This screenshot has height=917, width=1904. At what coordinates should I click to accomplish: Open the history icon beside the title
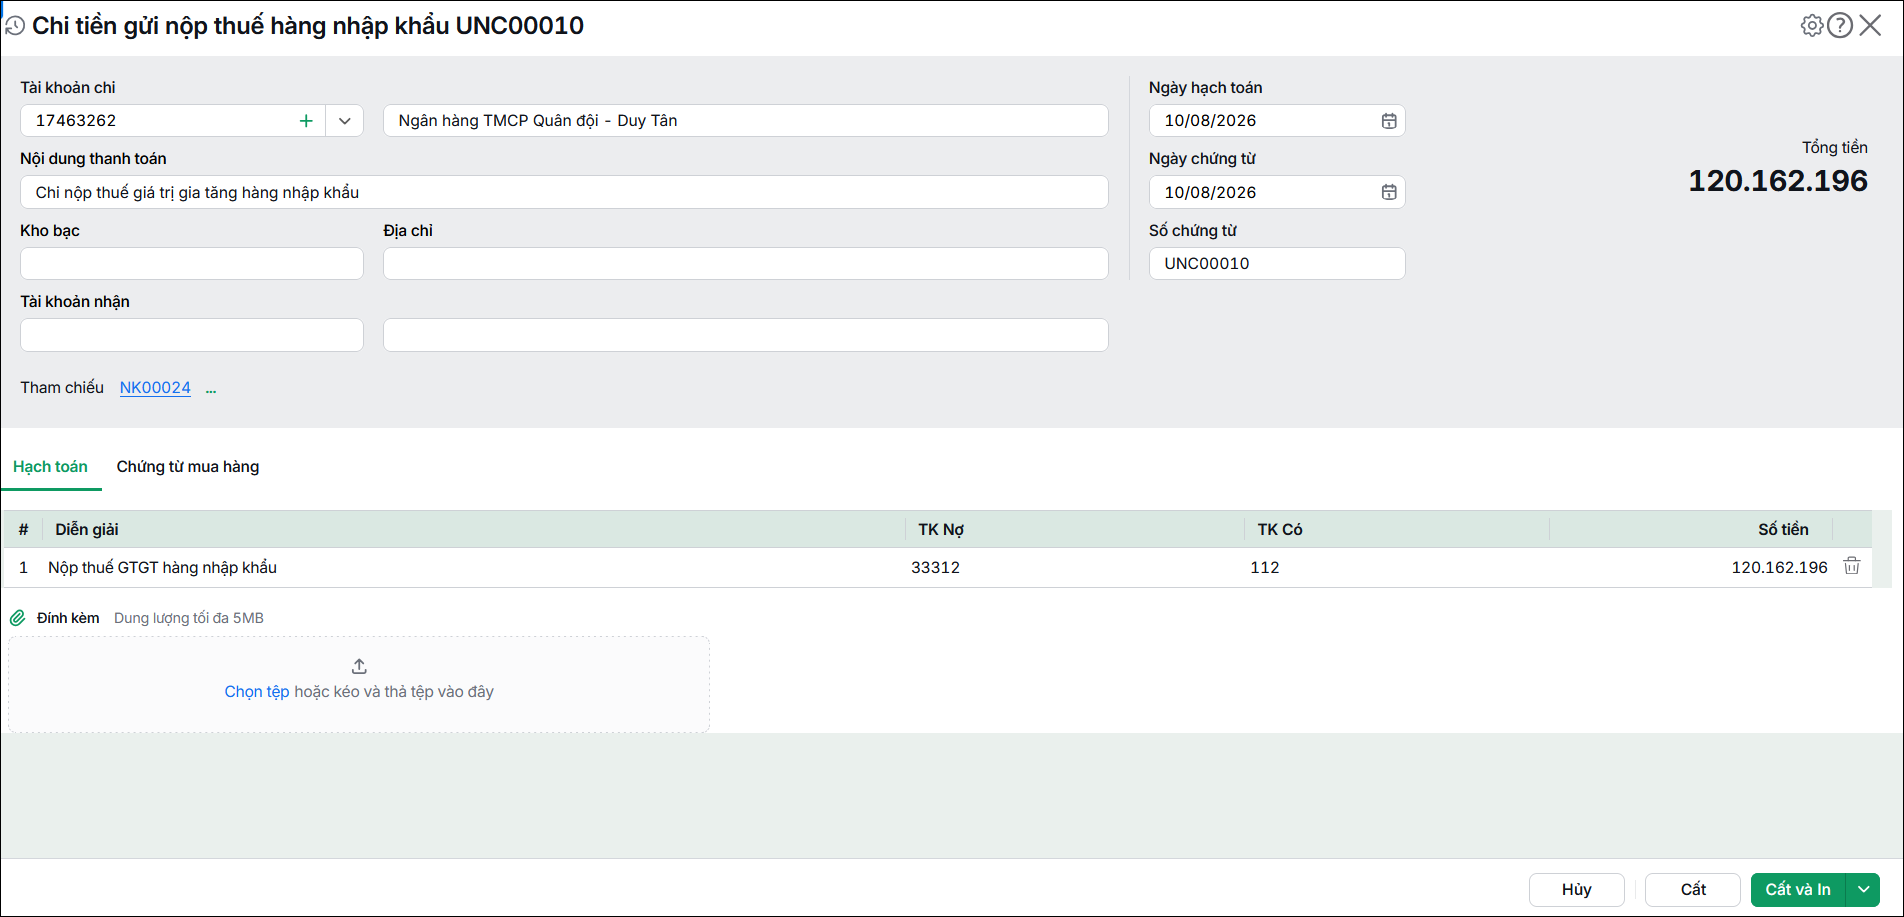click(x=14, y=26)
